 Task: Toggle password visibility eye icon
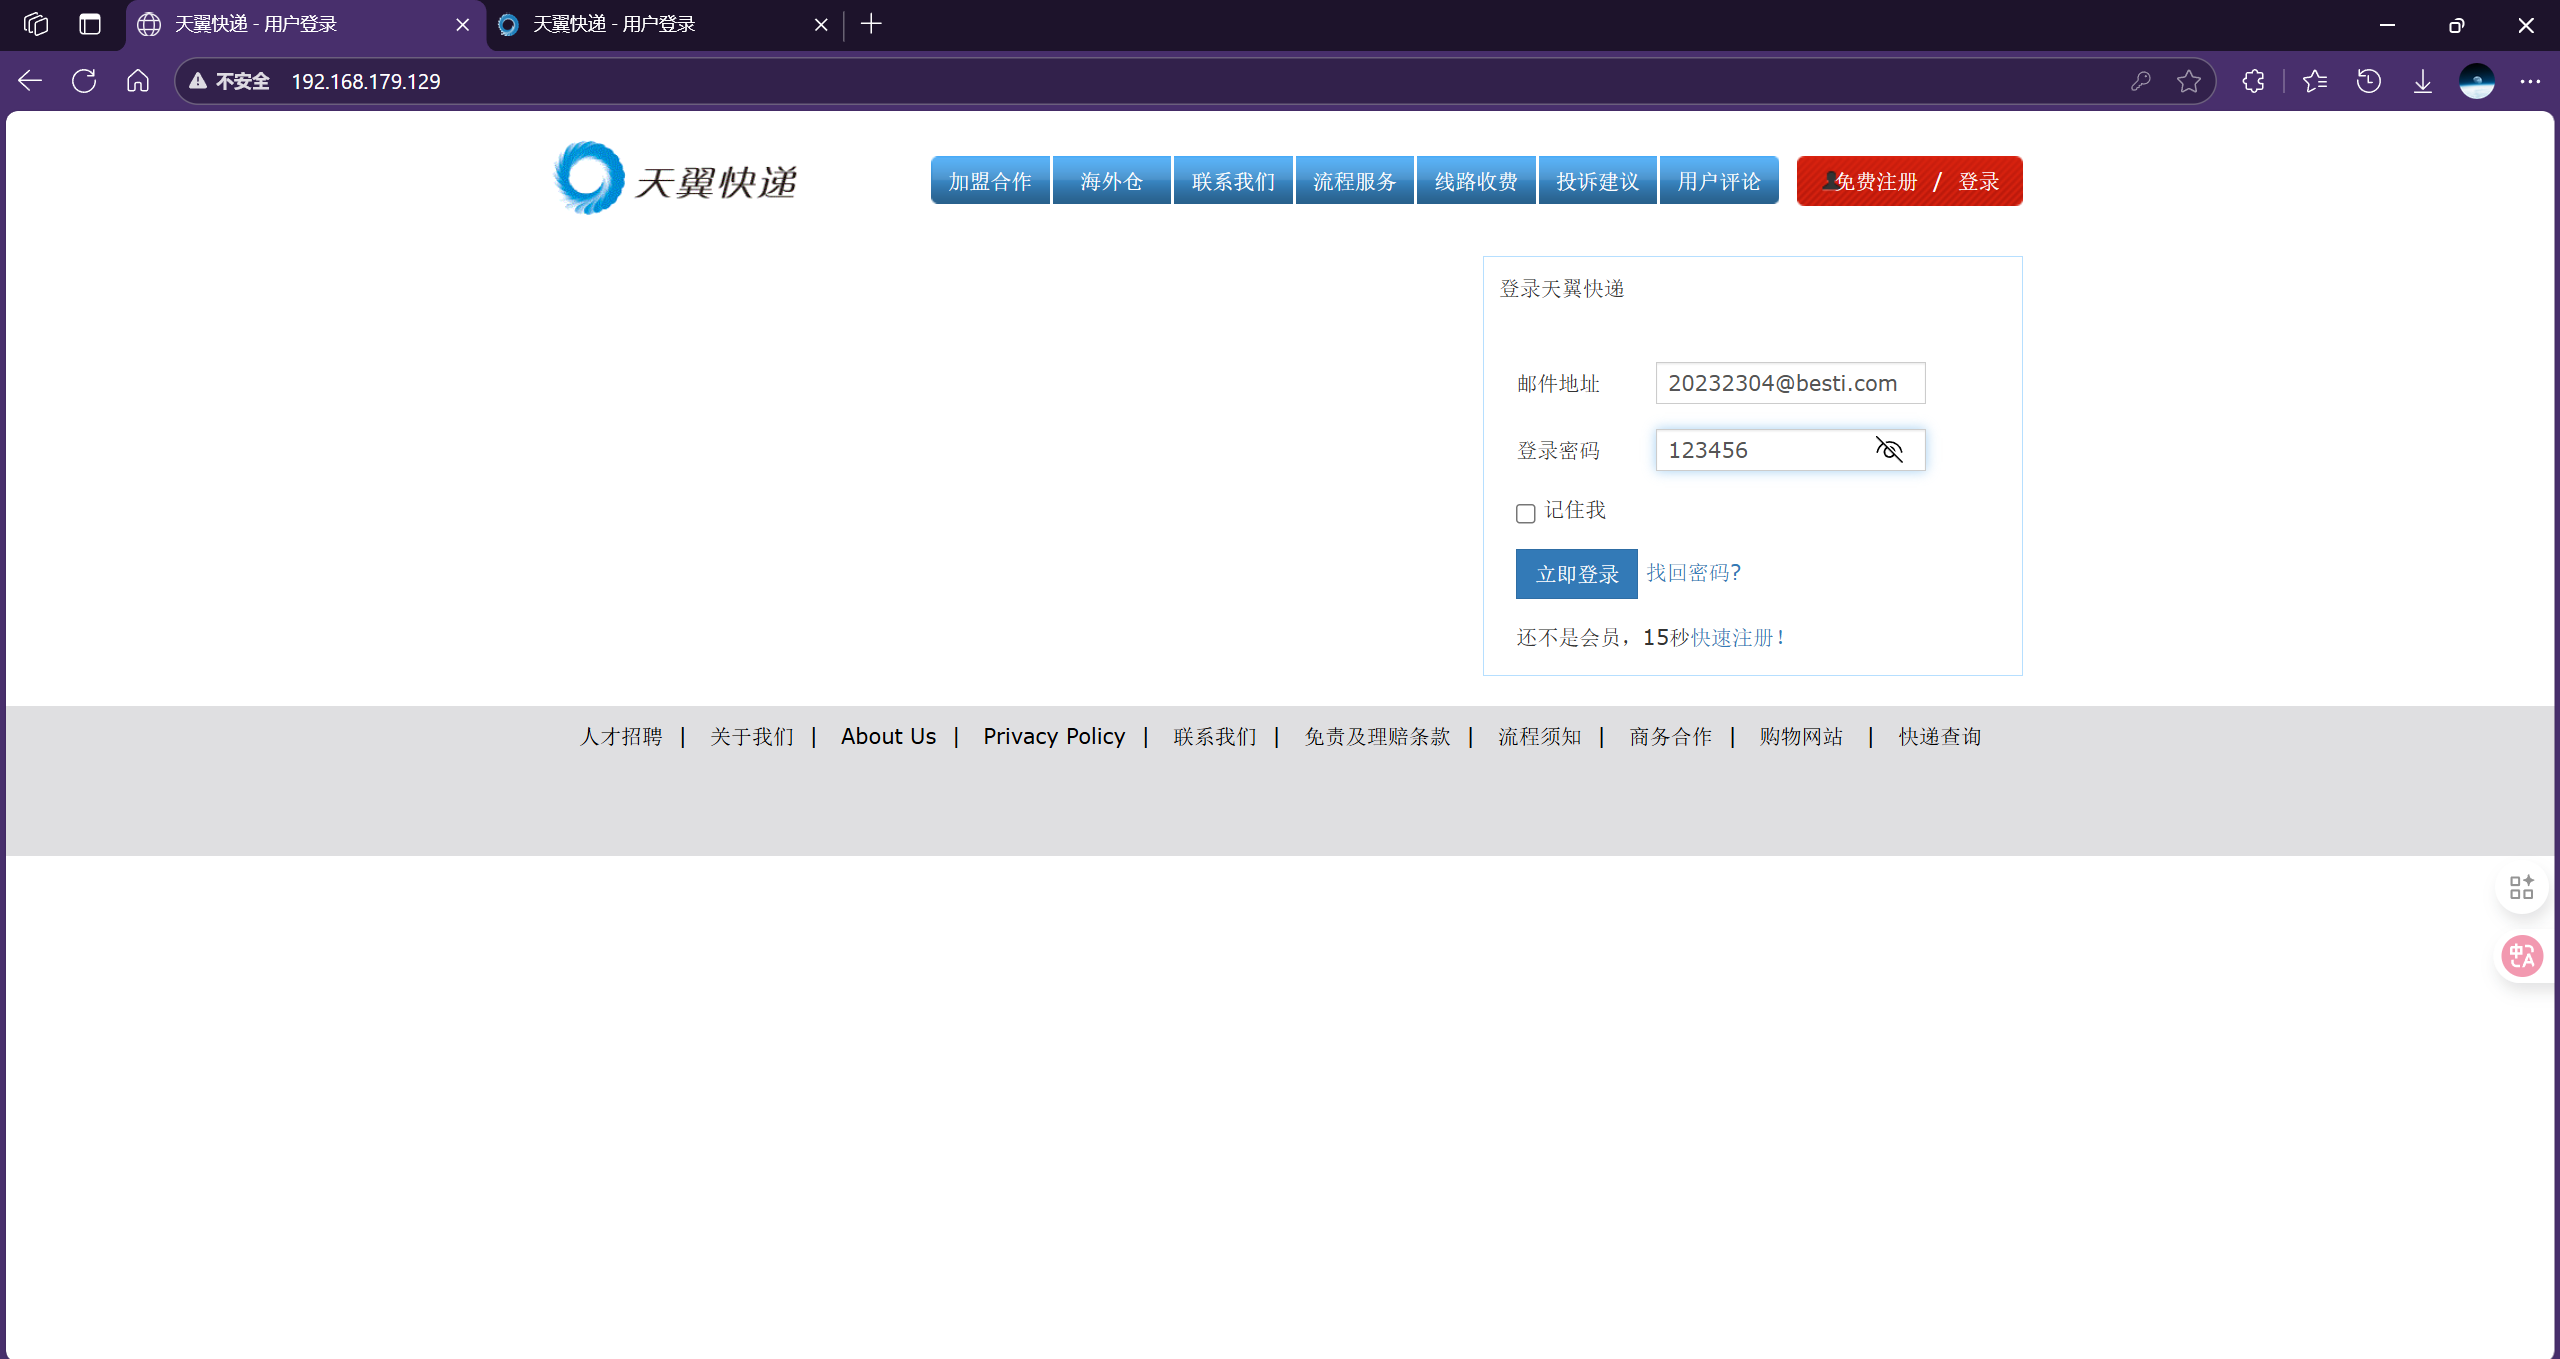click(1888, 450)
